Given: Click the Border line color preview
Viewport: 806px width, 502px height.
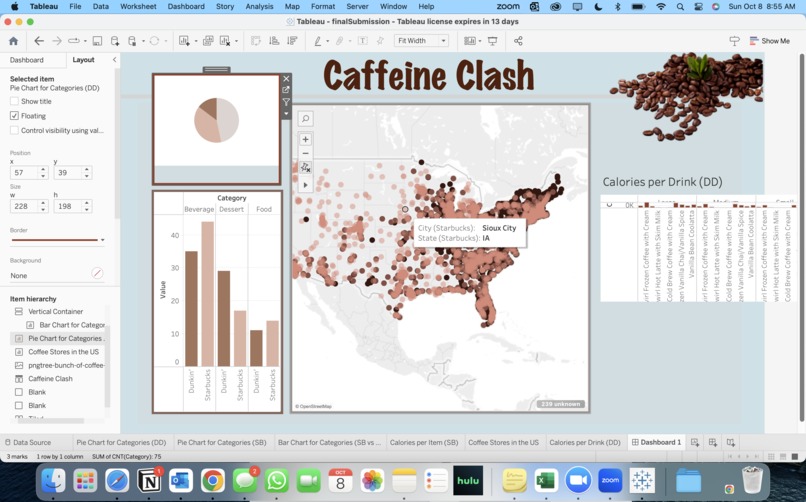Looking at the screenshot, I should (x=54, y=239).
